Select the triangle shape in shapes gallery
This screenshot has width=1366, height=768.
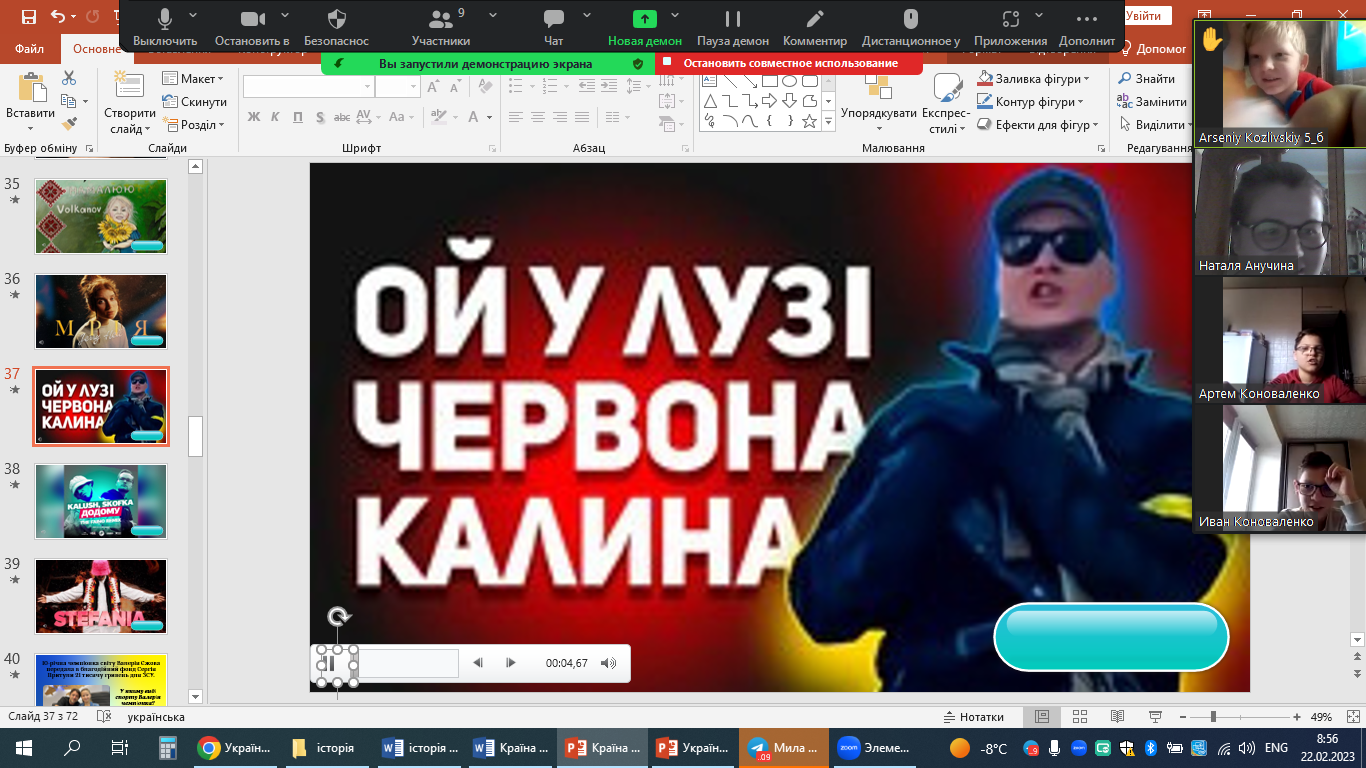point(710,101)
